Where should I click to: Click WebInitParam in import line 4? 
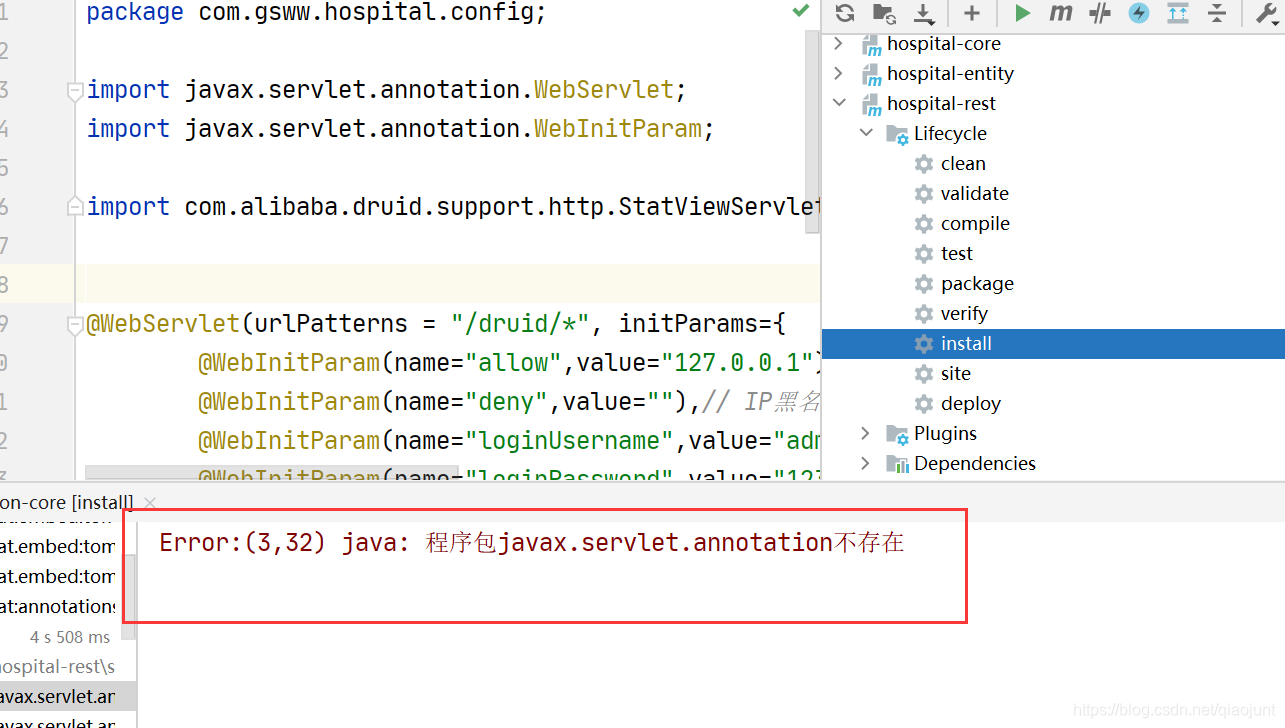(x=618, y=129)
